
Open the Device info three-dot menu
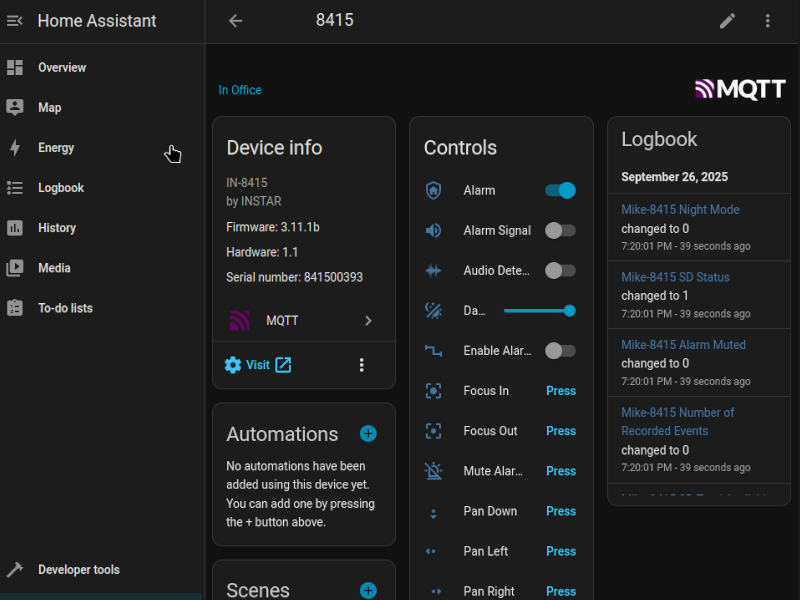point(361,365)
